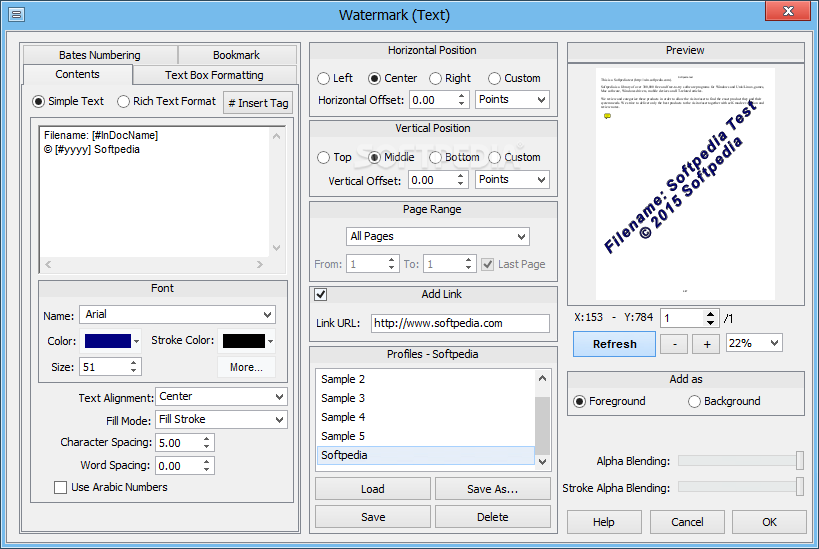This screenshot has height=549, width=819.
Task: Delete the selected profile
Action: click(493, 517)
